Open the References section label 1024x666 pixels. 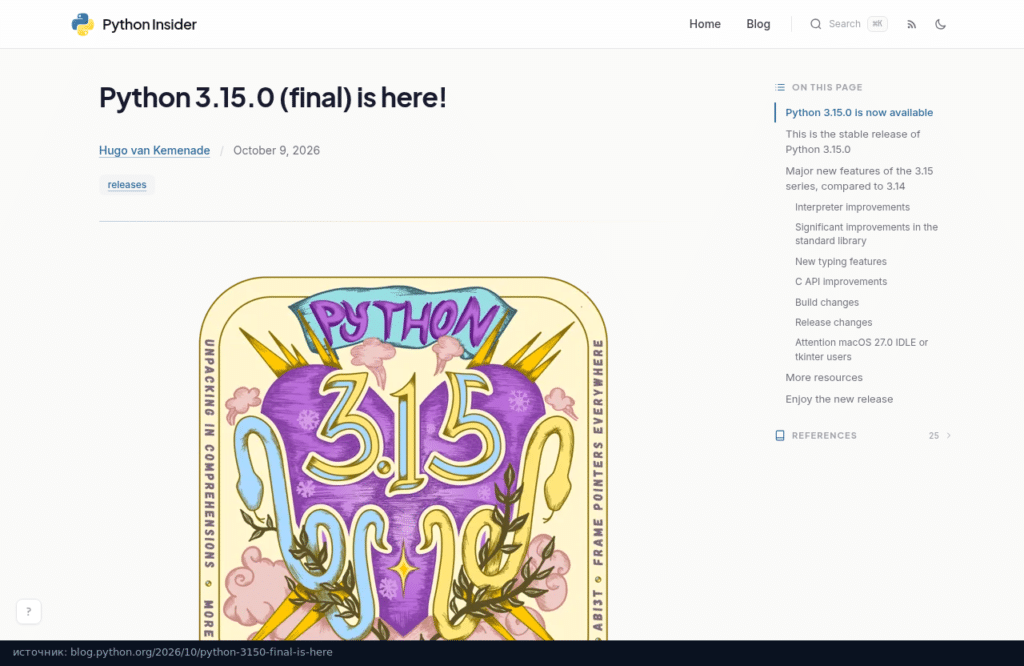tap(824, 436)
